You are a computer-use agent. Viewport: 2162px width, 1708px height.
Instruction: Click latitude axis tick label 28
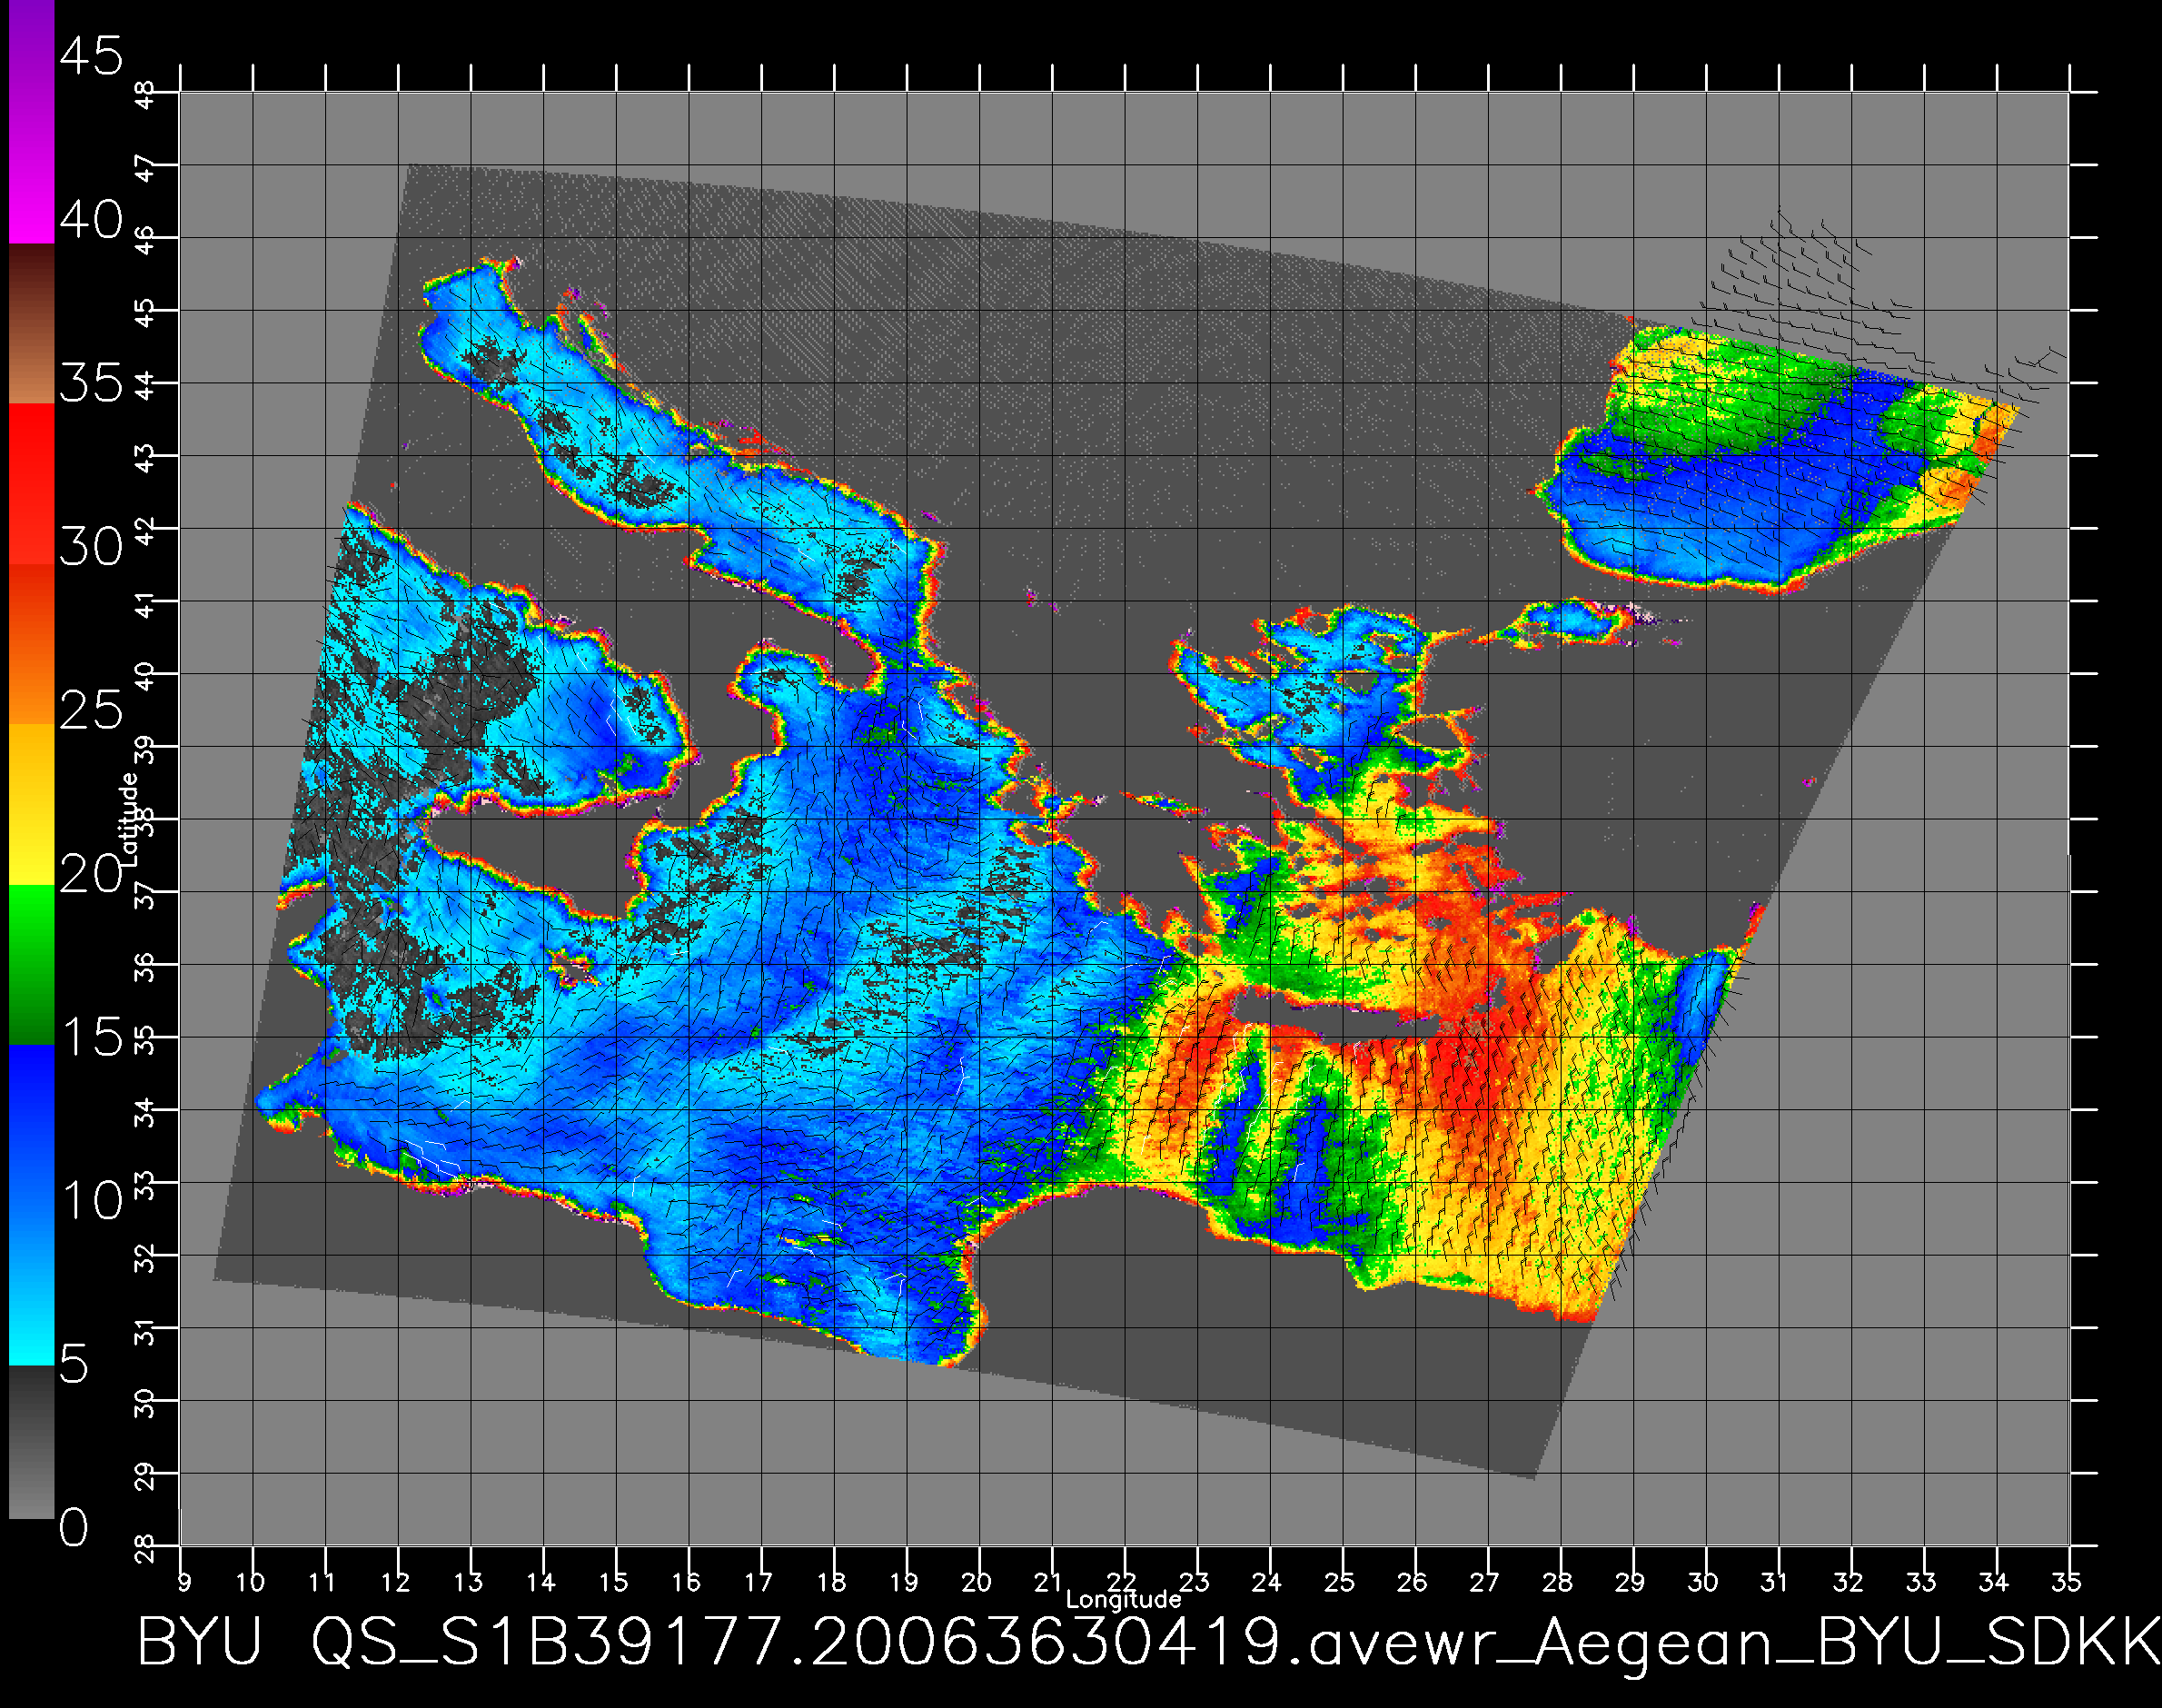click(146, 1548)
